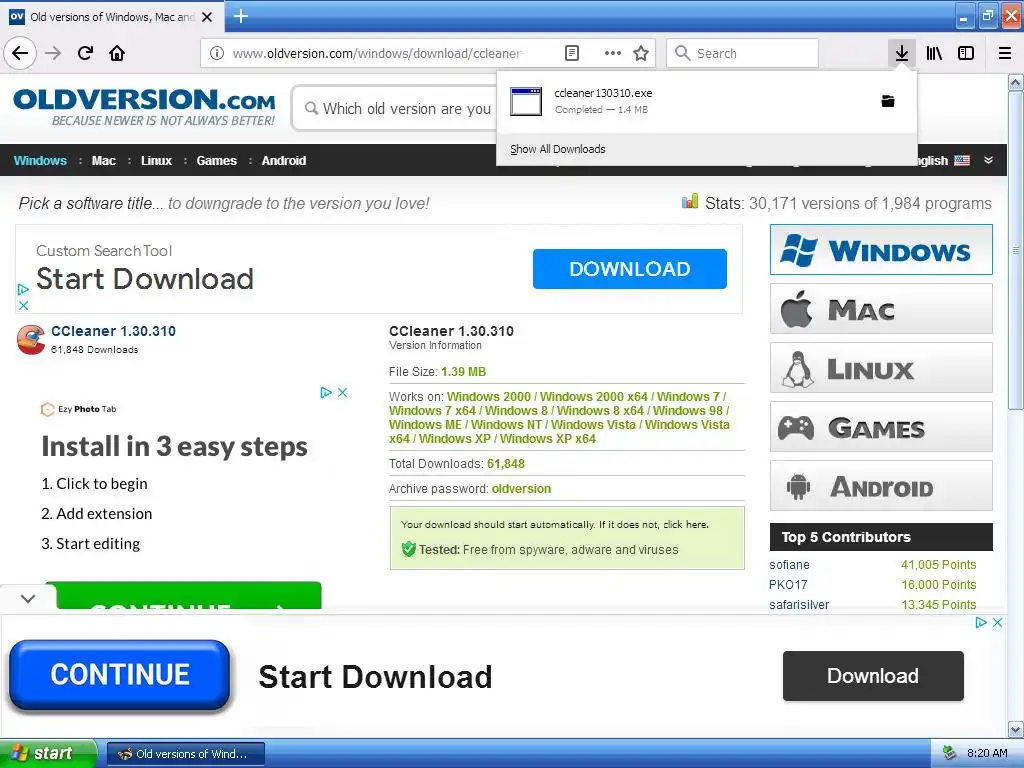Viewport: 1024px width, 768px height.
Task: Open contributor safarisilver profile
Action: pyautogui.click(x=799, y=605)
